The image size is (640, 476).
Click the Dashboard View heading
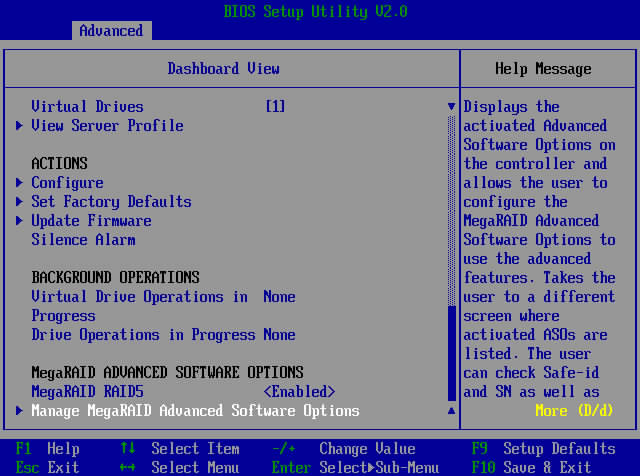point(224,69)
